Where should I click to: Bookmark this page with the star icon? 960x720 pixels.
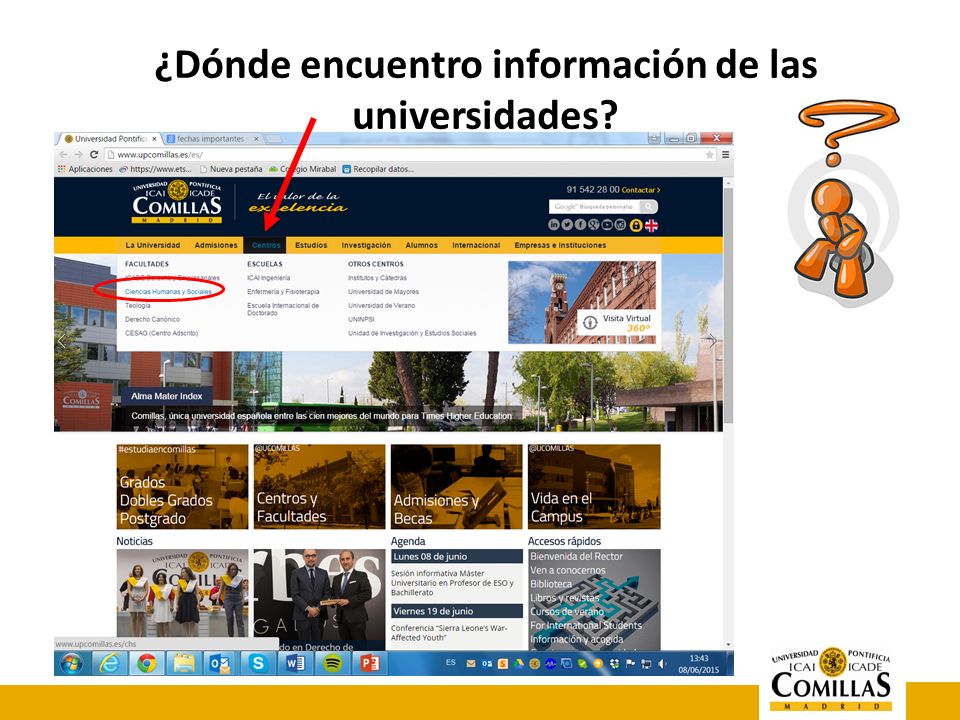pyautogui.click(x=710, y=155)
